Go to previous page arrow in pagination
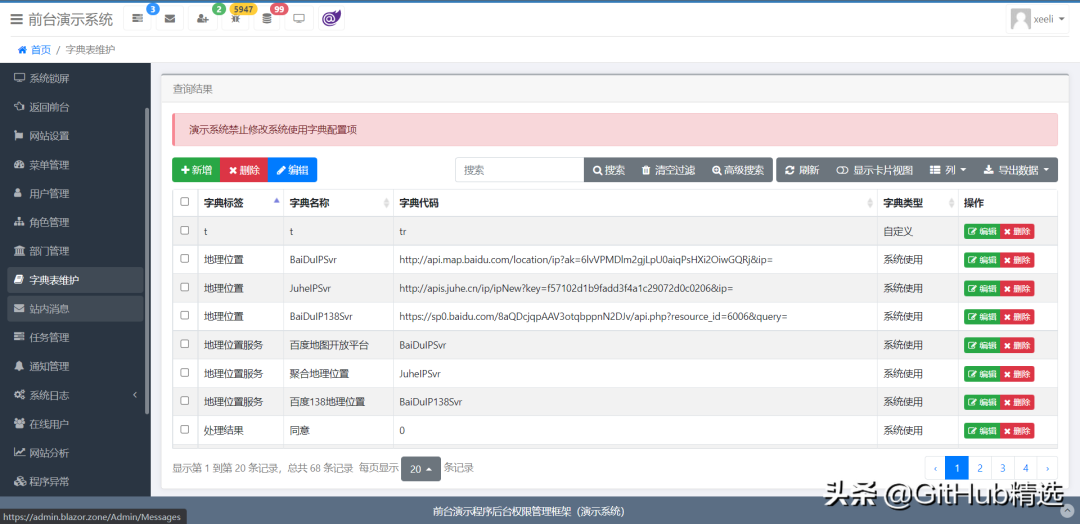Image resolution: width=1080 pixels, height=524 pixels. (935, 468)
